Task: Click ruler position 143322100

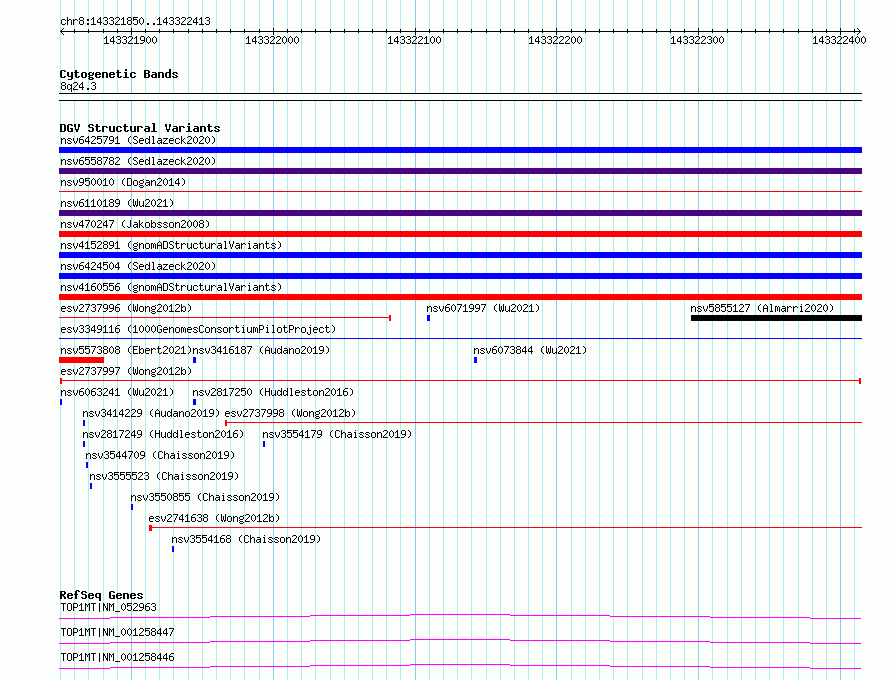Action: pos(414,40)
